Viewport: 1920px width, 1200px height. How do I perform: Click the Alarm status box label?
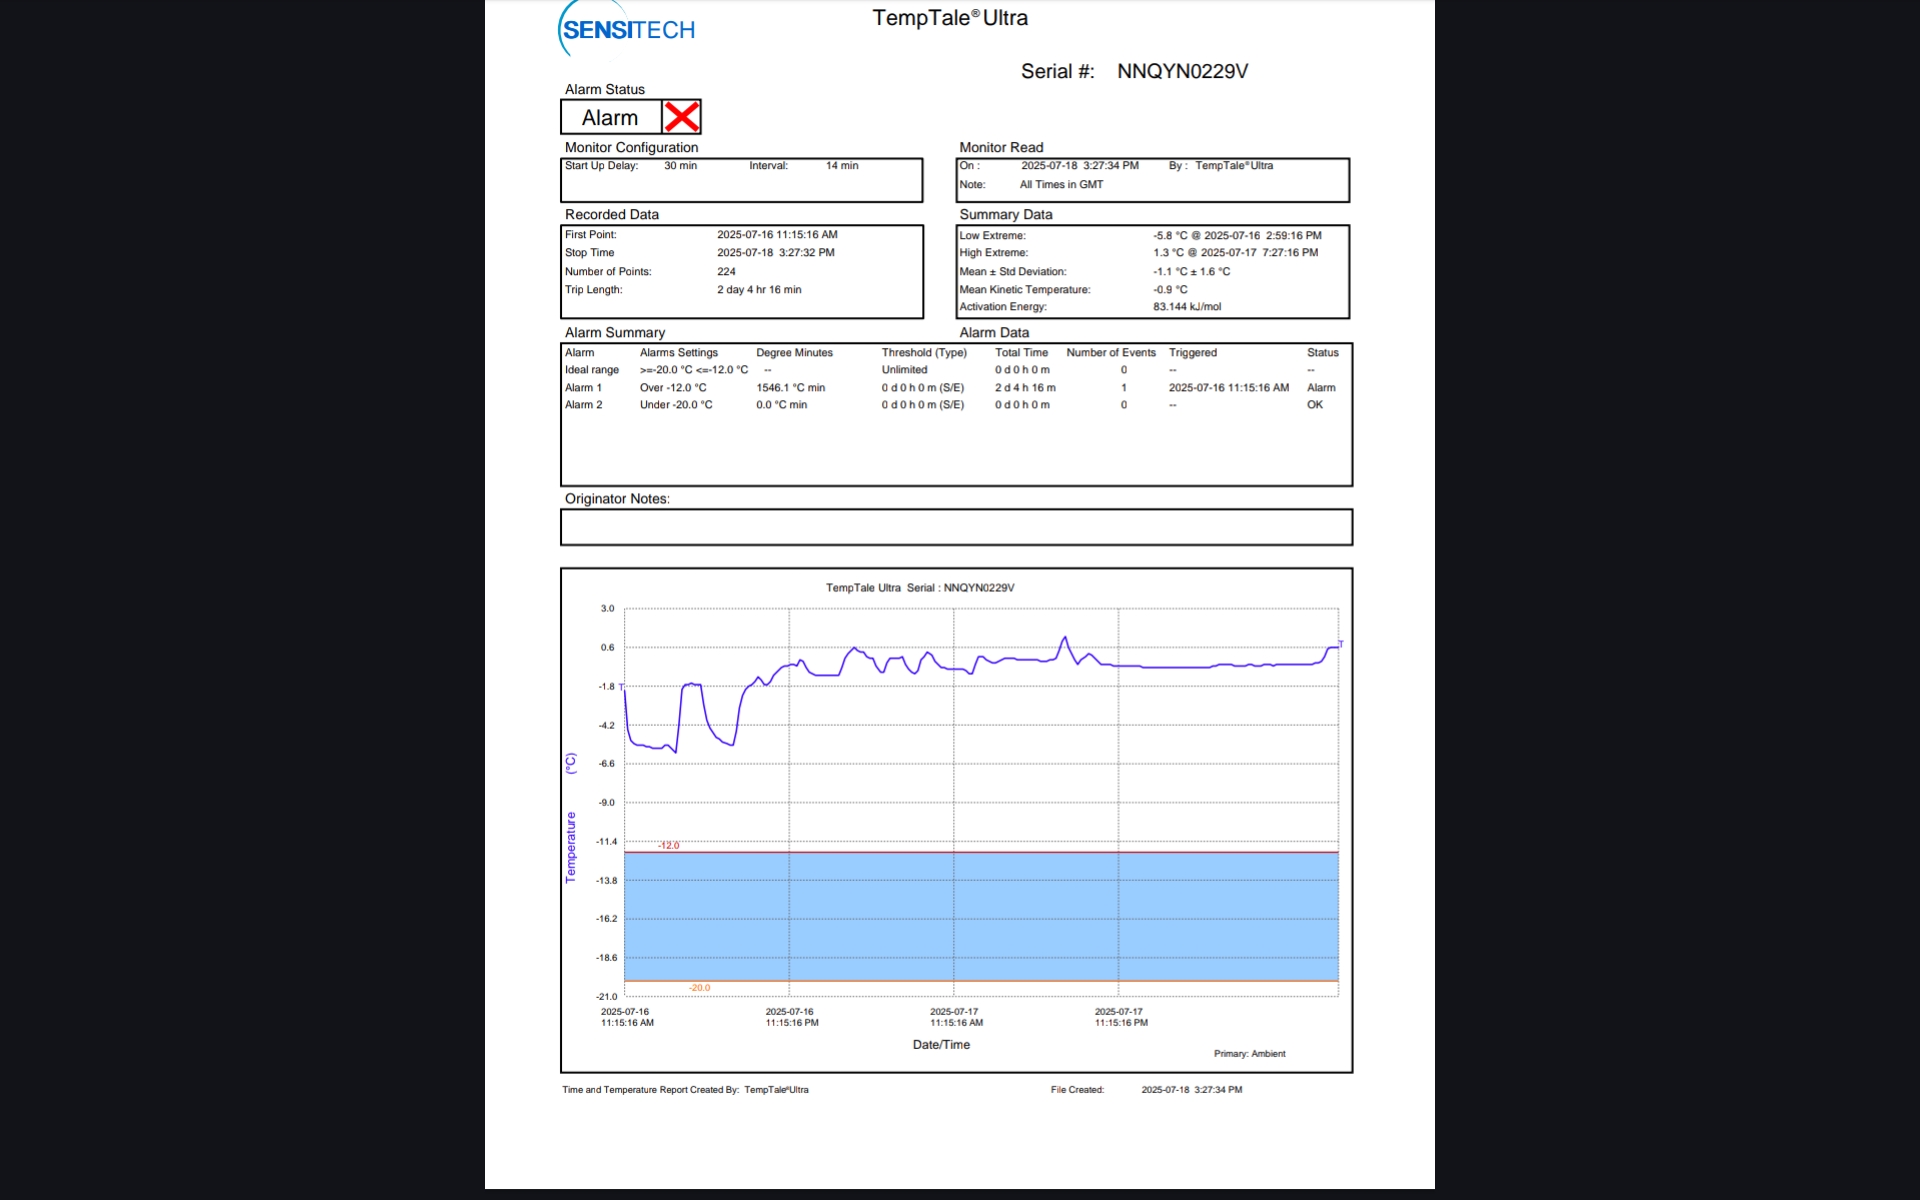point(610,118)
